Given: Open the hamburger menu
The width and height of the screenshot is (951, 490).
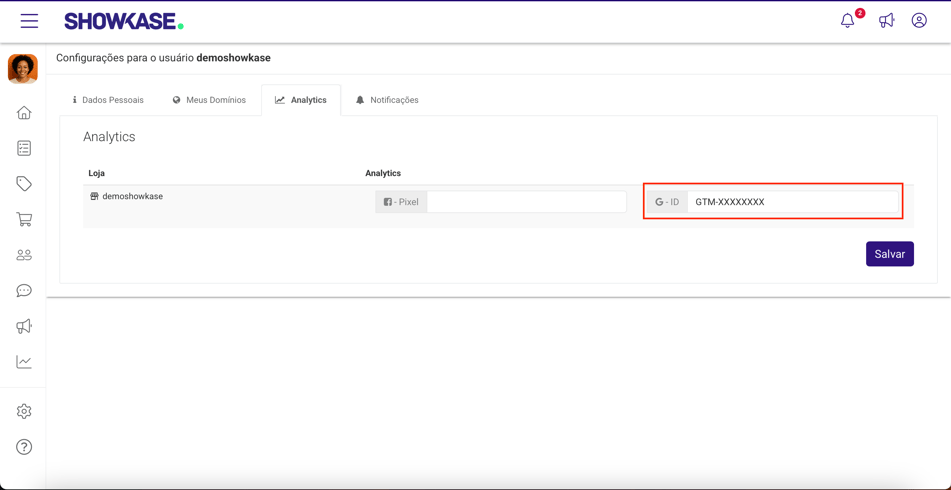Looking at the screenshot, I should coord(29,21).
